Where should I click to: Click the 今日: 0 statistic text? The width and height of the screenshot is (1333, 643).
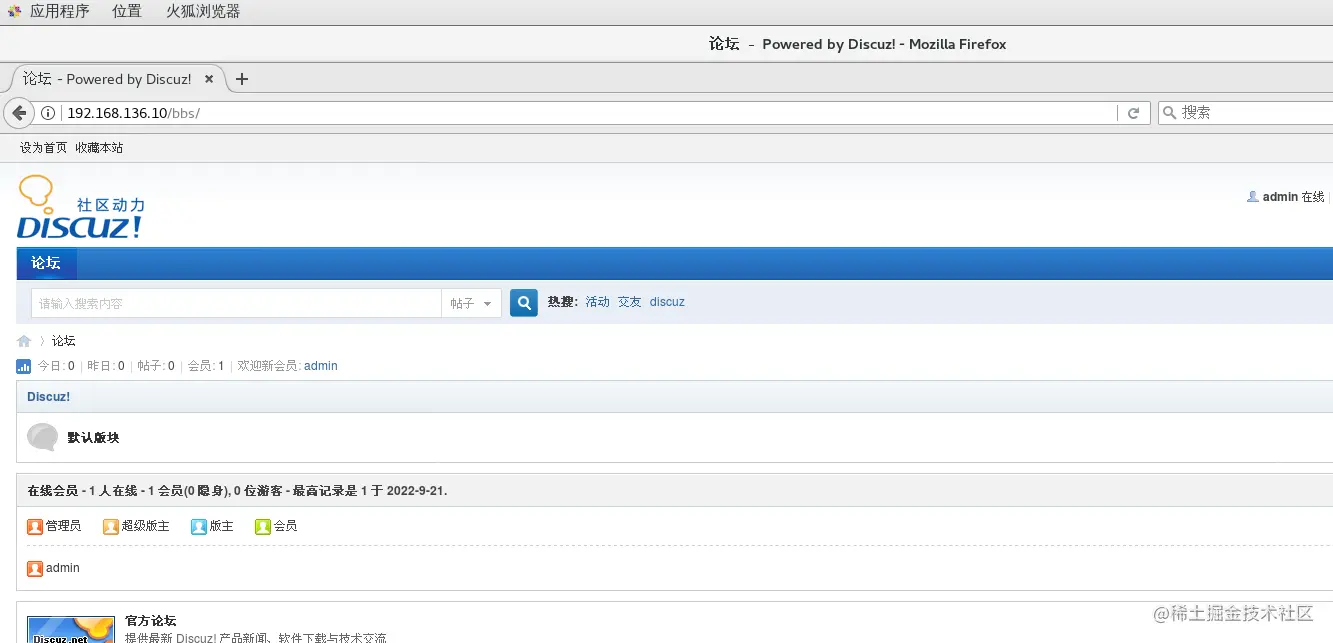click(56, 366)
